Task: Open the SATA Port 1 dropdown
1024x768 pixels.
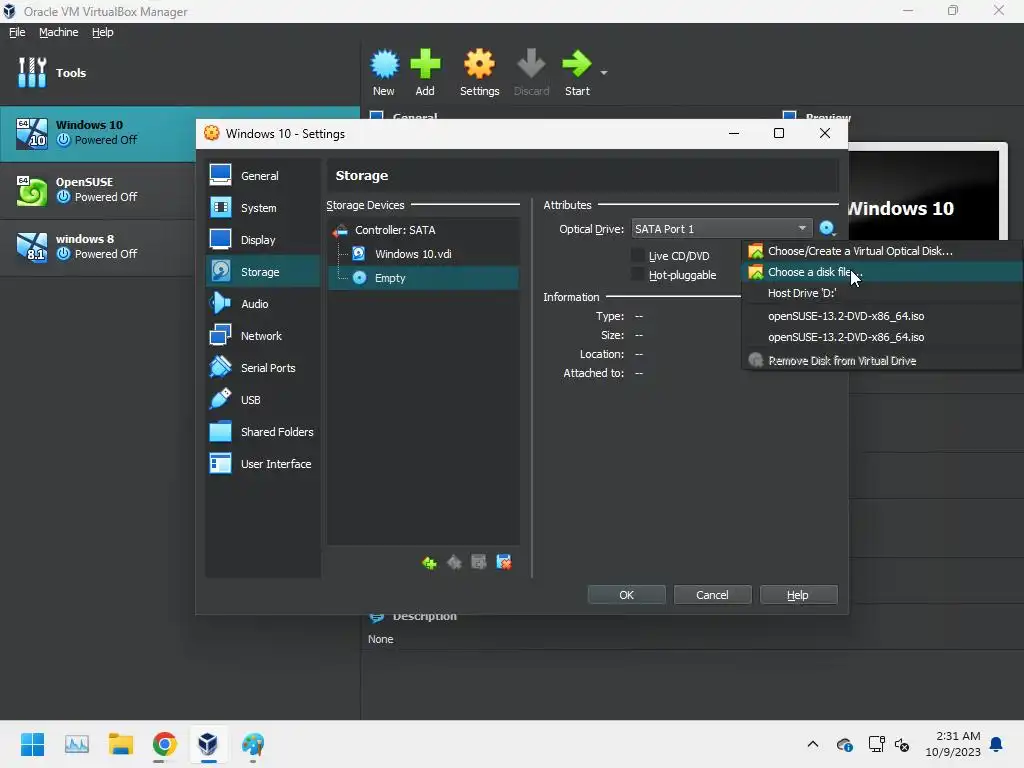Action: [x=722, y=229]
